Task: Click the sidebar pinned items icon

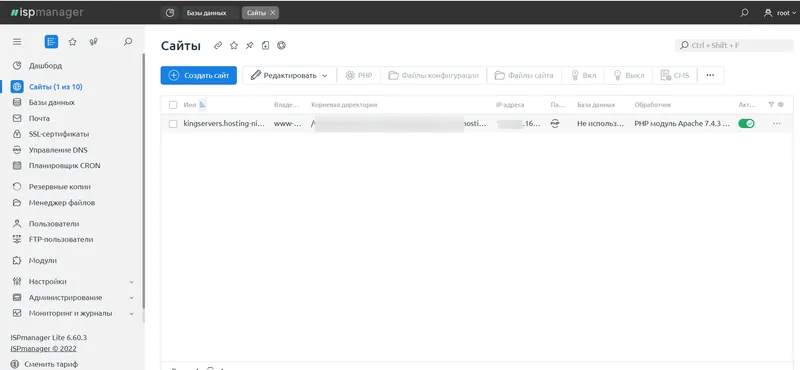Action: [93, 42]
